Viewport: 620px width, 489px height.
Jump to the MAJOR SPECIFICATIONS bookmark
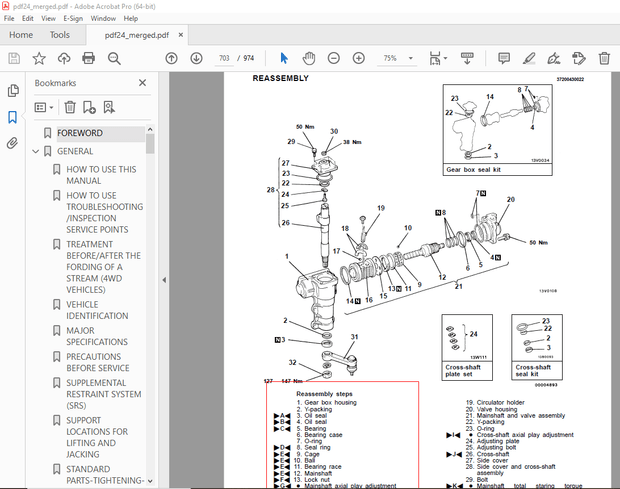(95, 337)
